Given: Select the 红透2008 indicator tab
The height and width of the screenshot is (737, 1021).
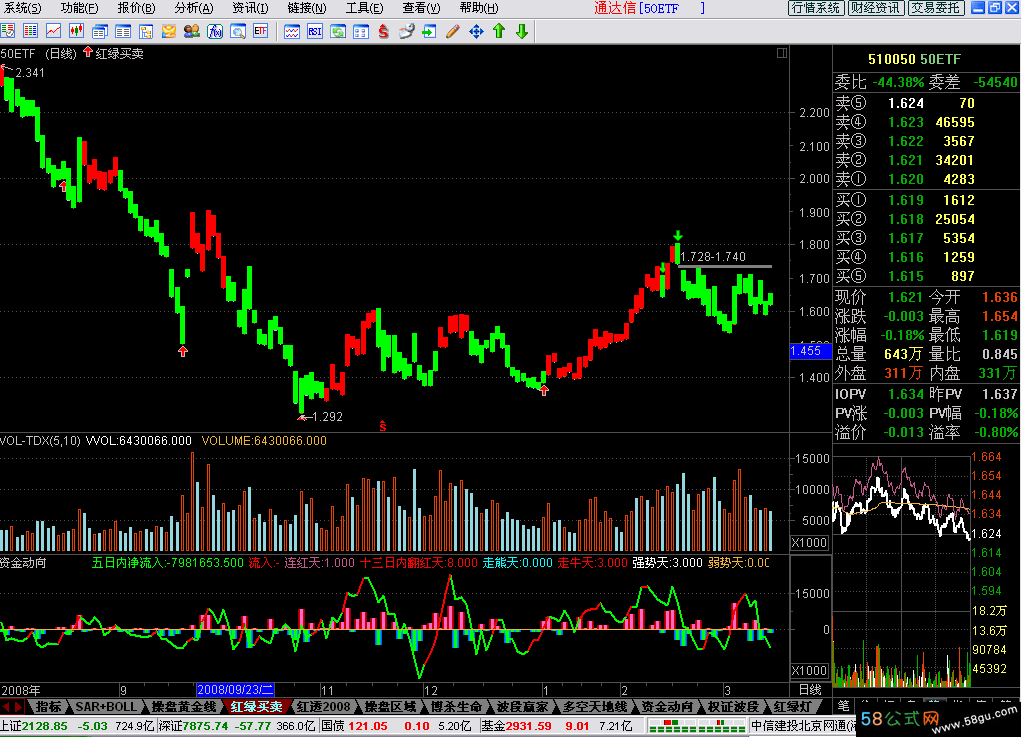Looking at the screenshot, I should (x=323, y=706).
